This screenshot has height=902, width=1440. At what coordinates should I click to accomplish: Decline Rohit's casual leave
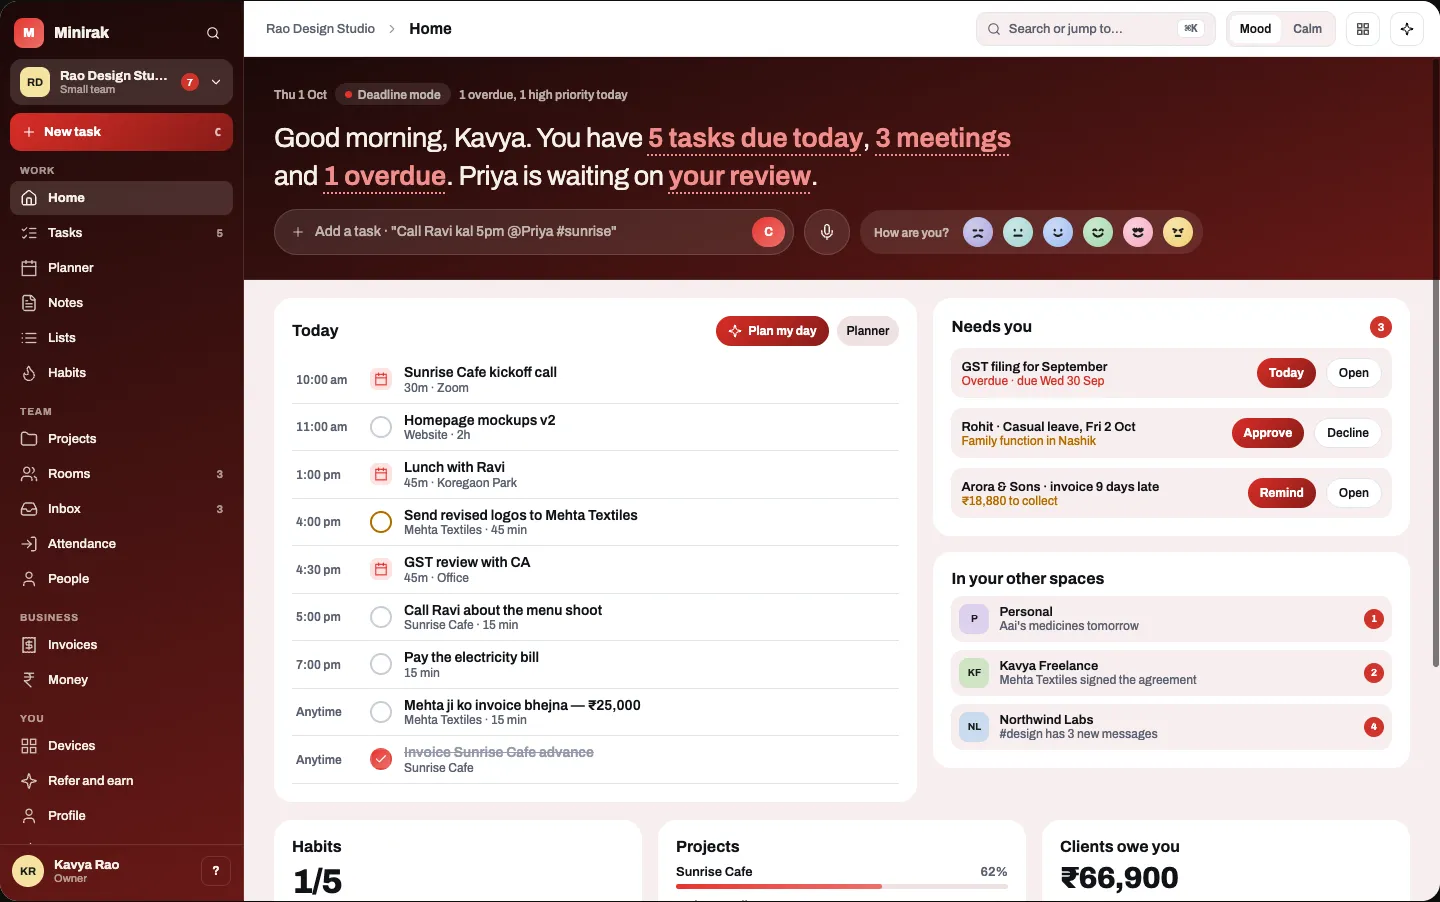coord(1348,433)
